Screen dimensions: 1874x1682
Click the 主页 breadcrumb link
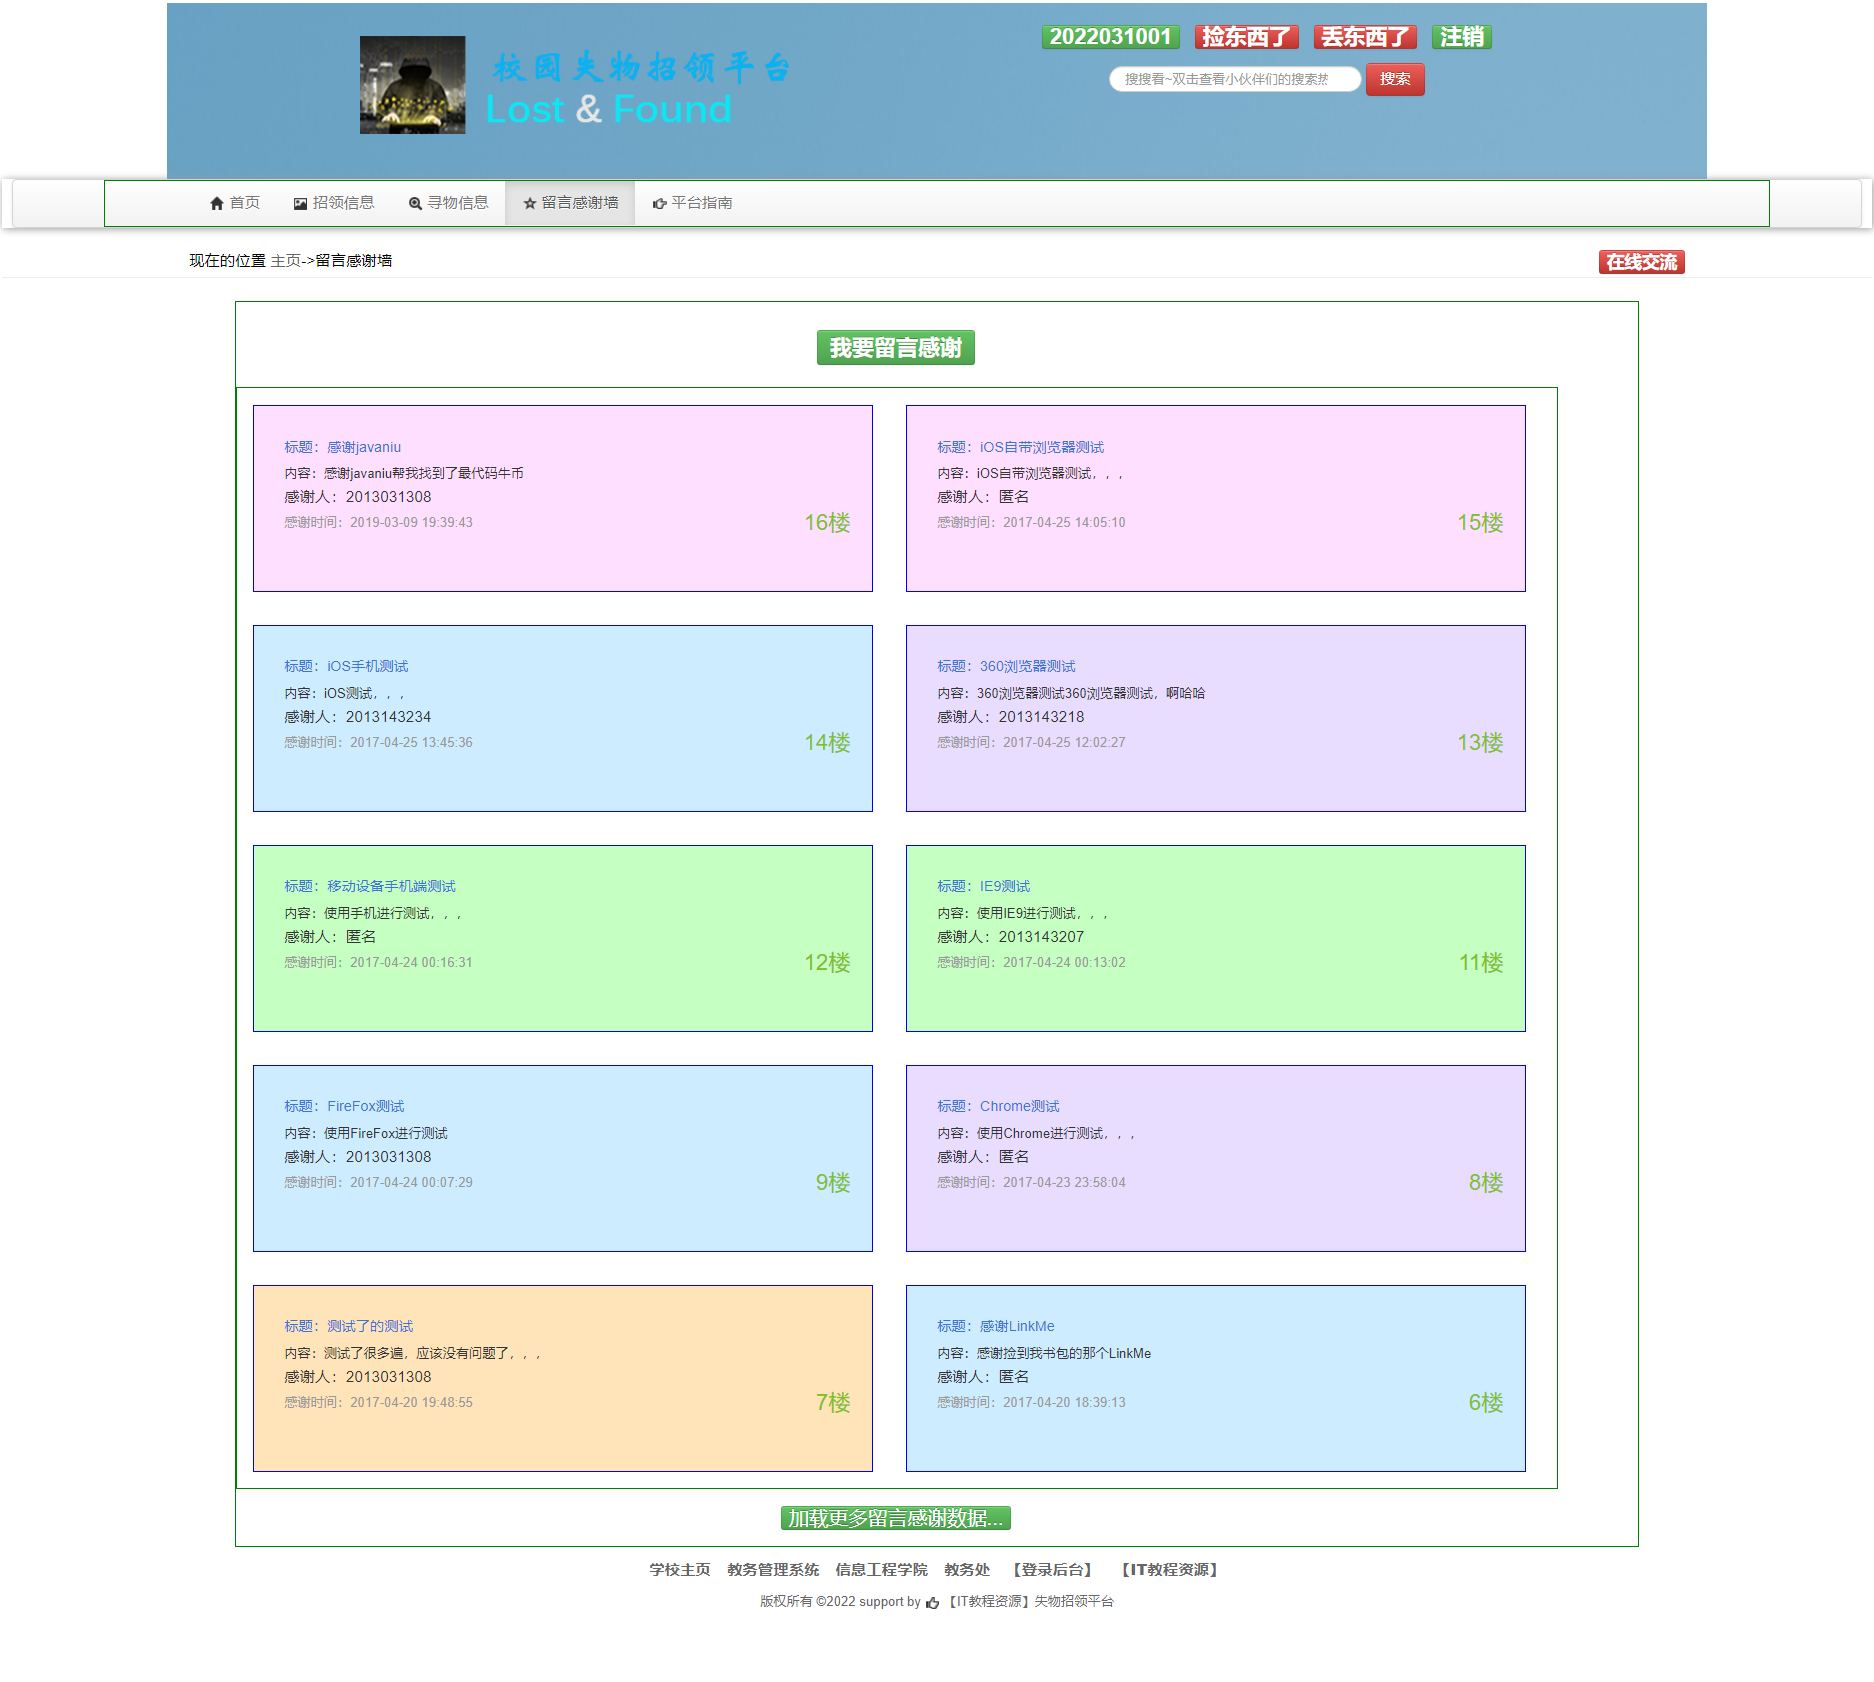[x=285, y=261]
